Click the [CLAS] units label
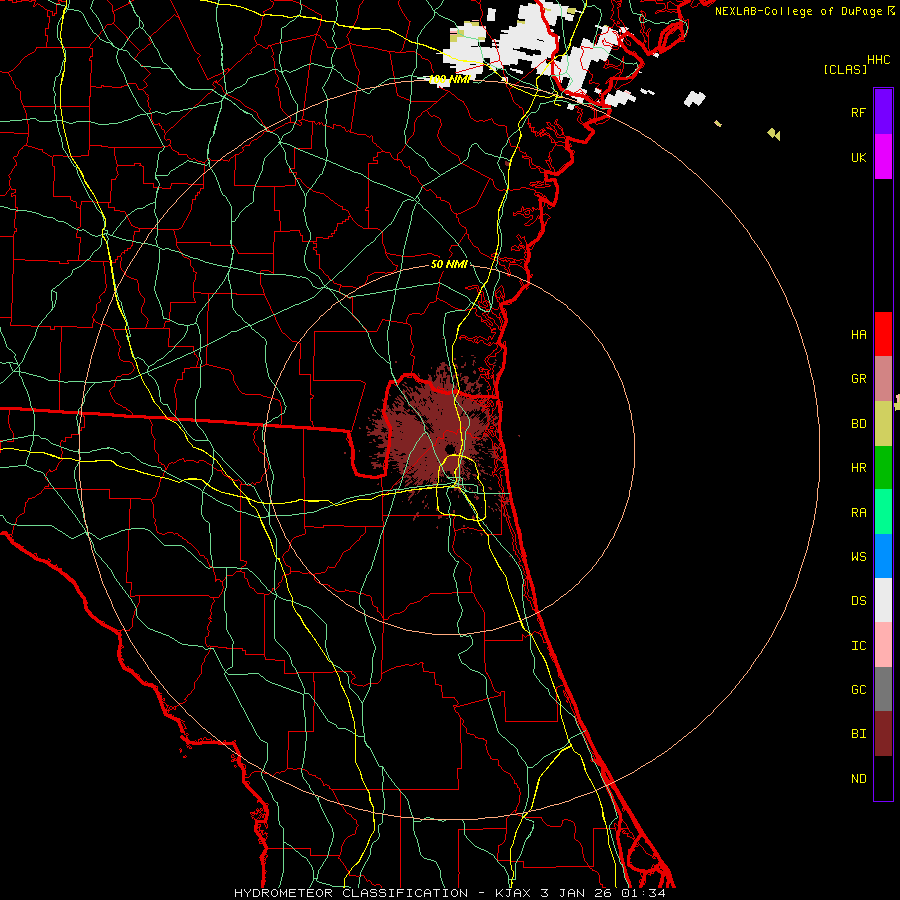Viewport: 900px width, 900px height. [845, 69]
